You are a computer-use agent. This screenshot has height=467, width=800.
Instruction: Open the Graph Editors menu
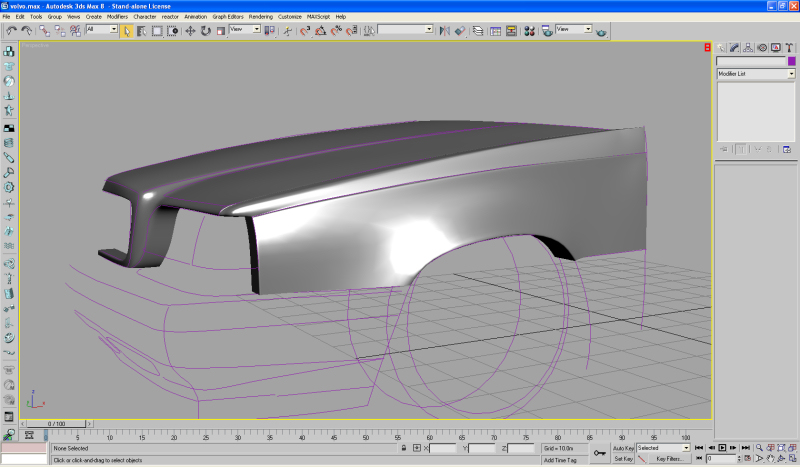point(228,17)
